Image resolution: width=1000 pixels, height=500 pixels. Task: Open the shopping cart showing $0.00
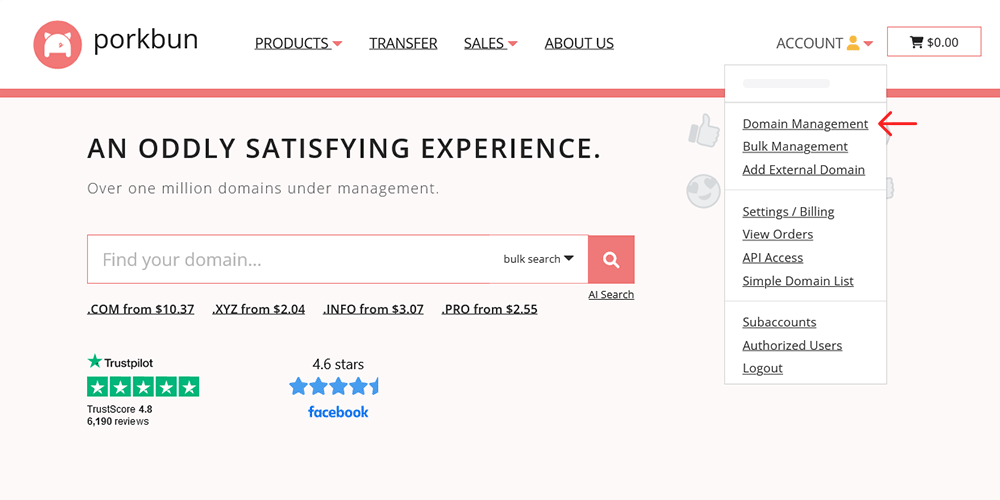pyautogui.click(x=934, y=42)
